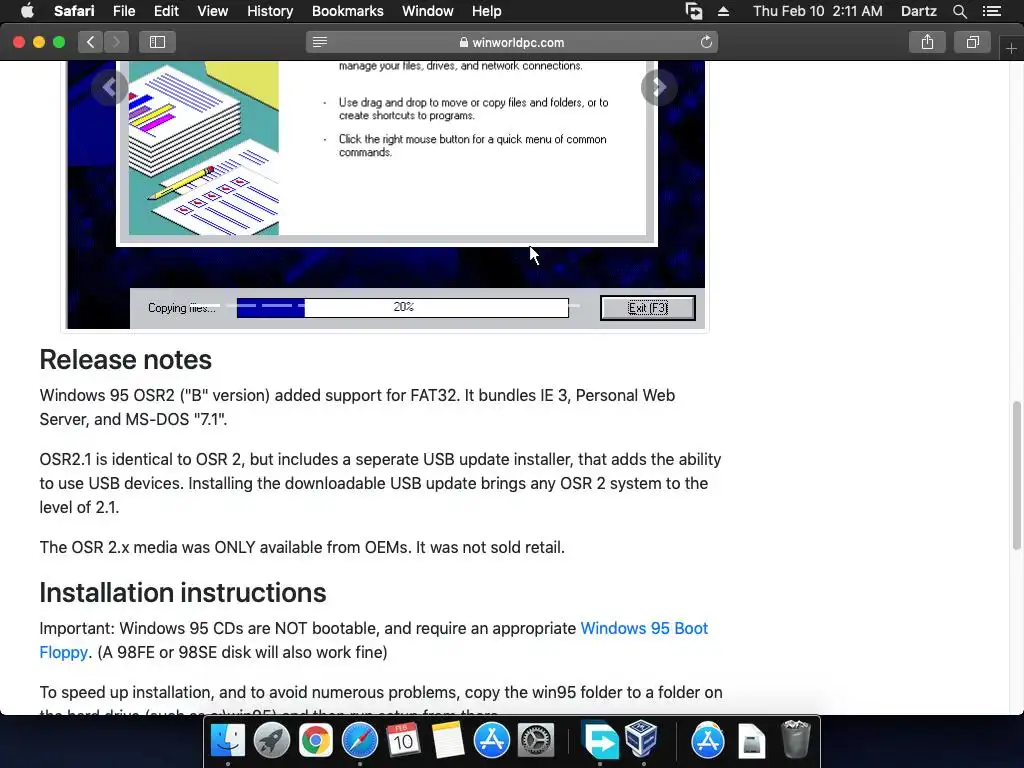Open the Window menu
This screenshot has width=1024, height=768.
(x=427, y=11)
